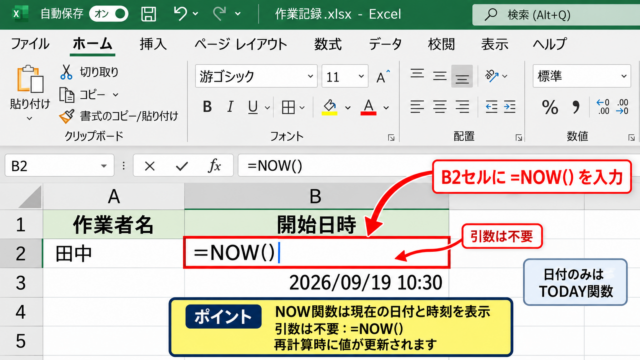Click the Save floppy disk icon
Image resolution: width=640 pixels, height=360 pixels.
(x=148, y=14)
